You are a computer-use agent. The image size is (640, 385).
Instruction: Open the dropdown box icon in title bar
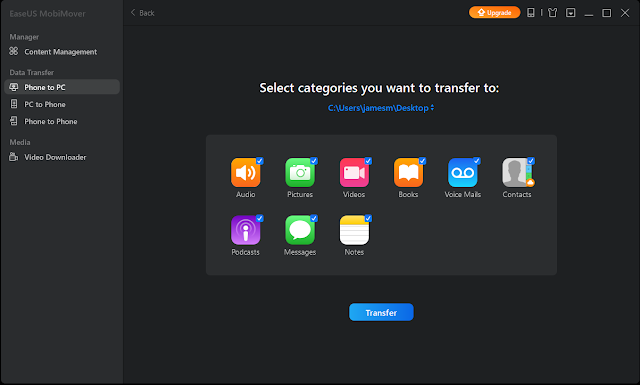(571, 13)
